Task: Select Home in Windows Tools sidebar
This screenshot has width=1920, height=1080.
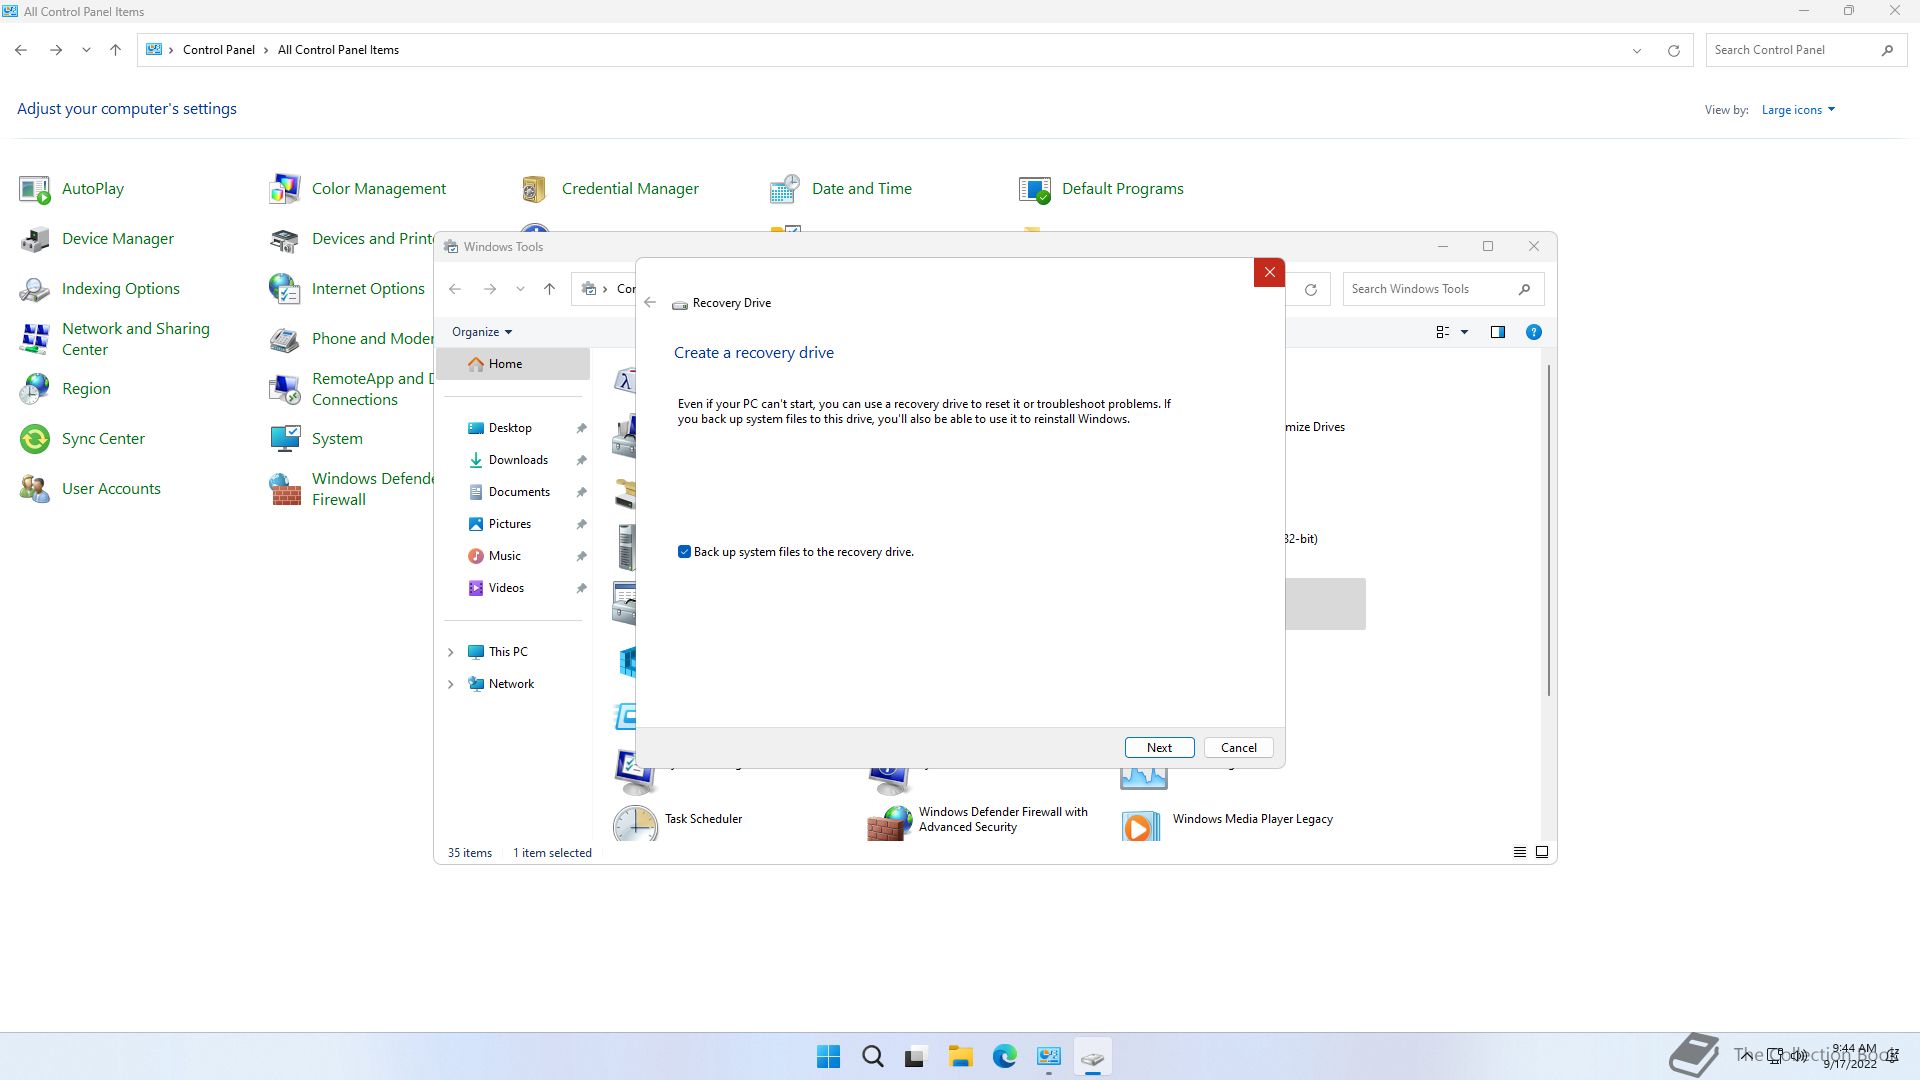Action: click(513, 364)
